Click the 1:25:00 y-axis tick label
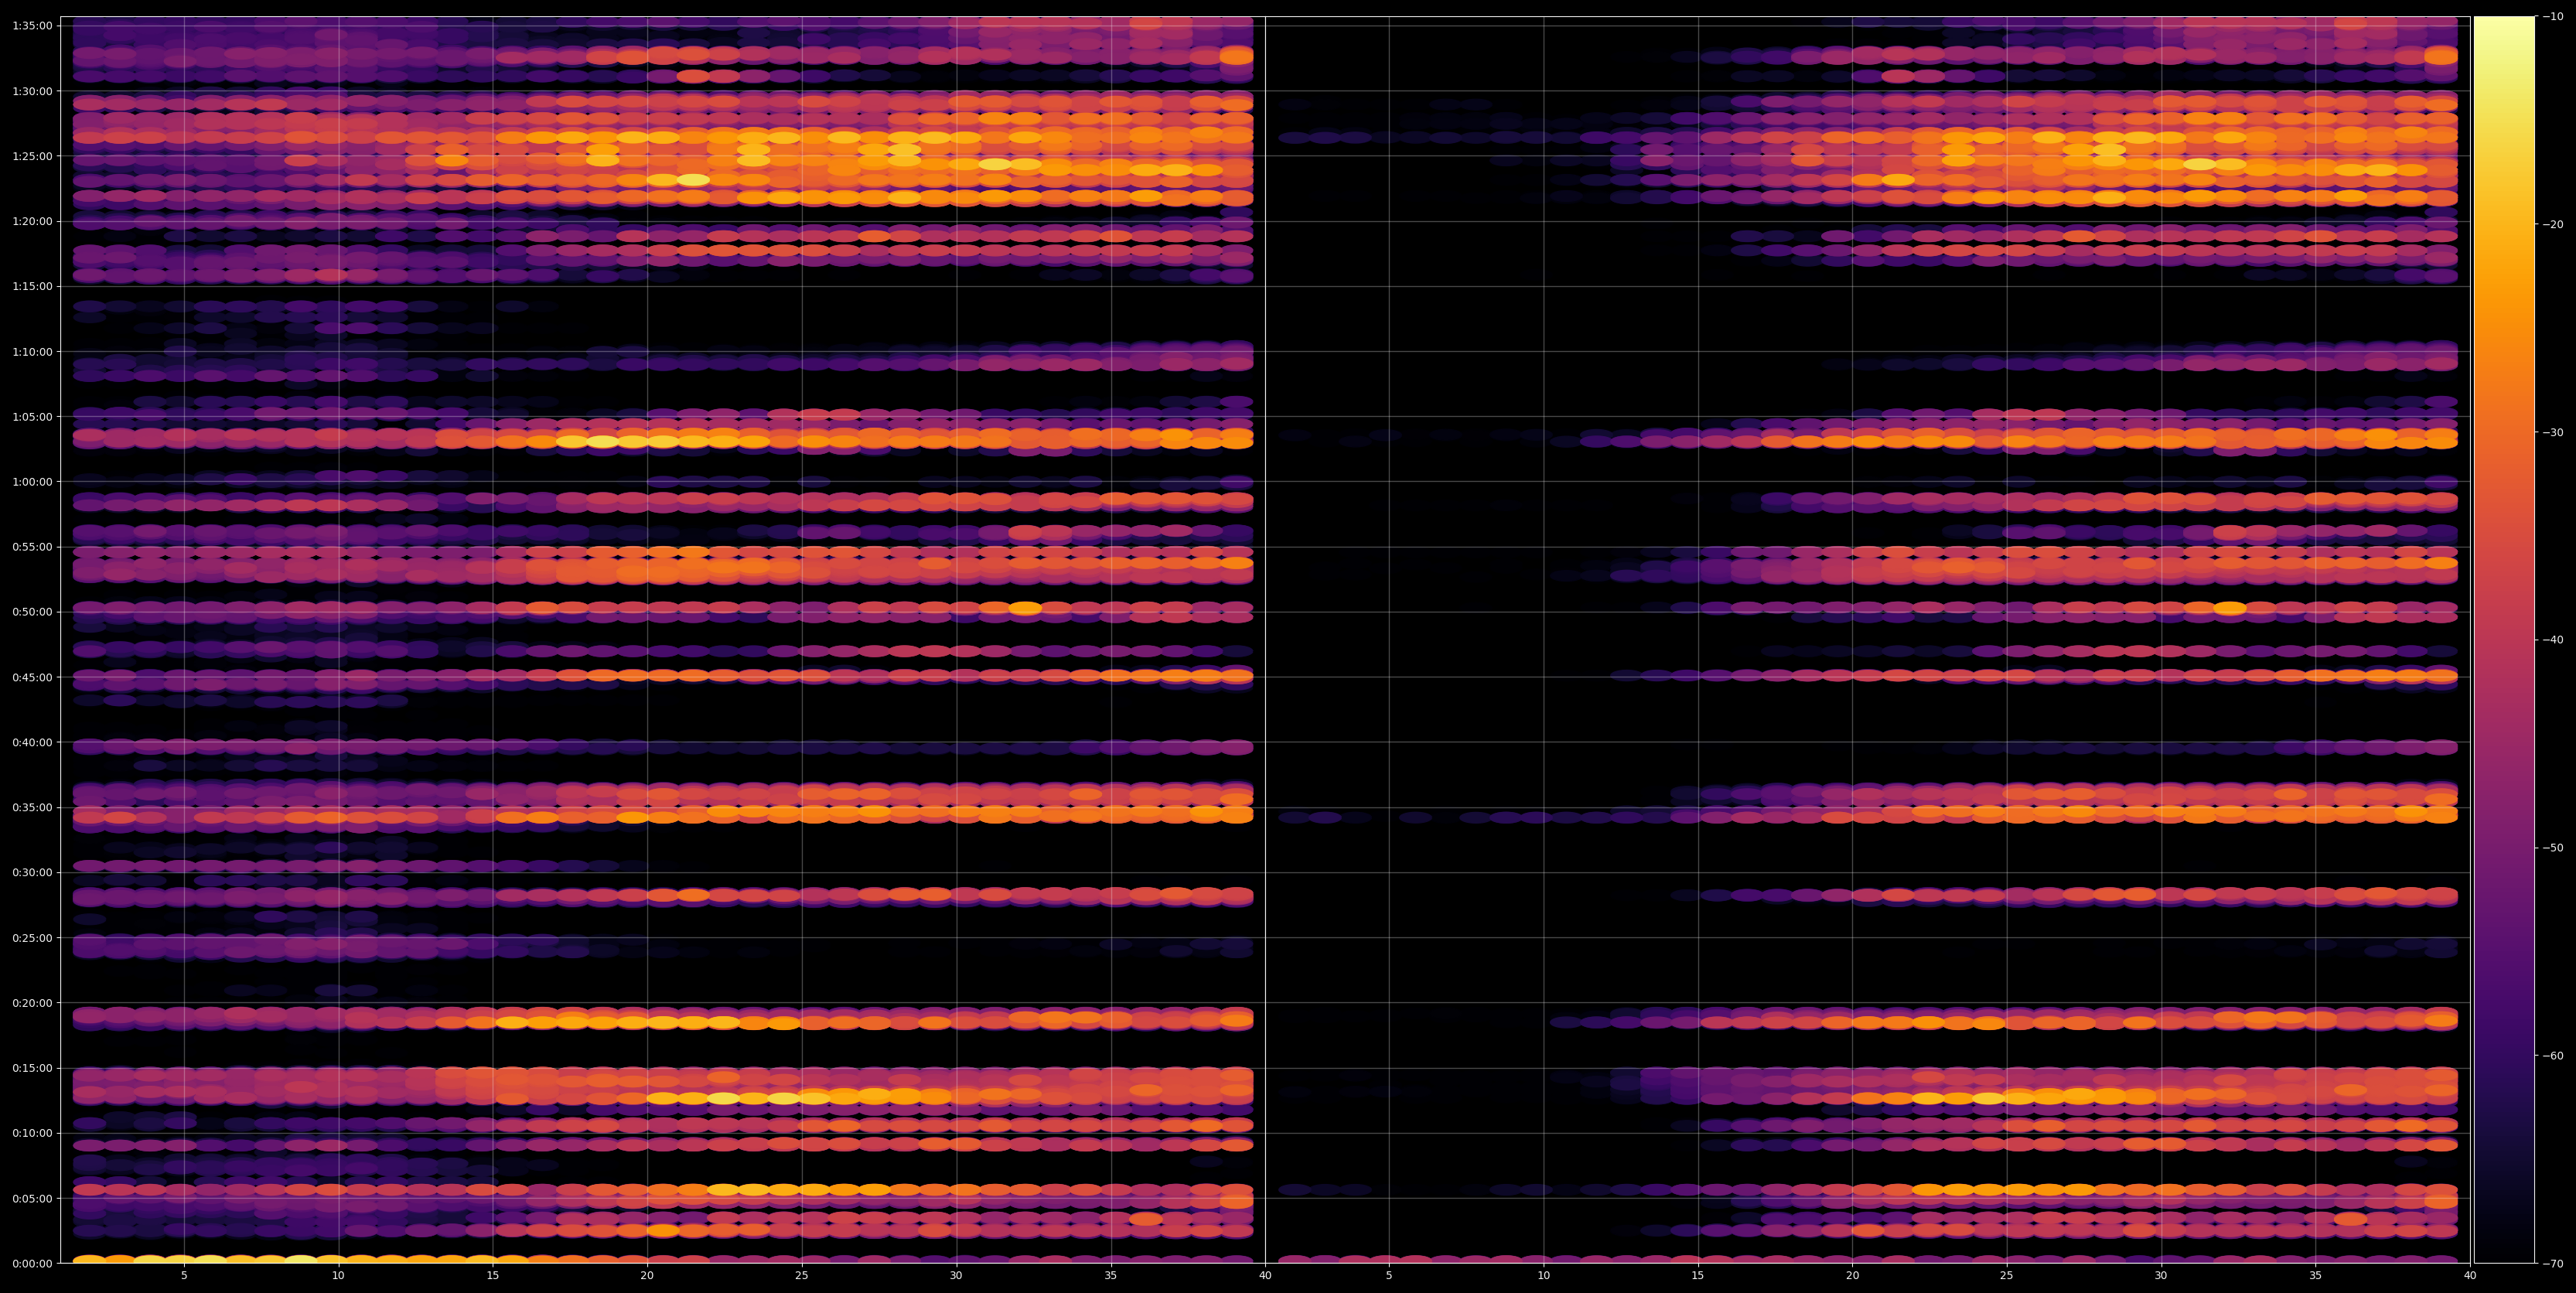The height and width of the screenshot is (1293, 2576). 32,156
